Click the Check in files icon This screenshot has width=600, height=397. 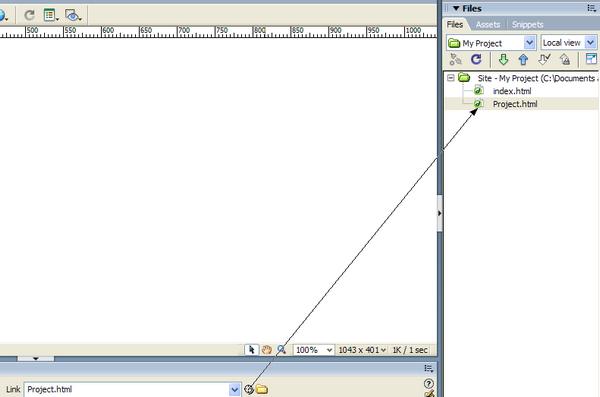coord(565,59)
